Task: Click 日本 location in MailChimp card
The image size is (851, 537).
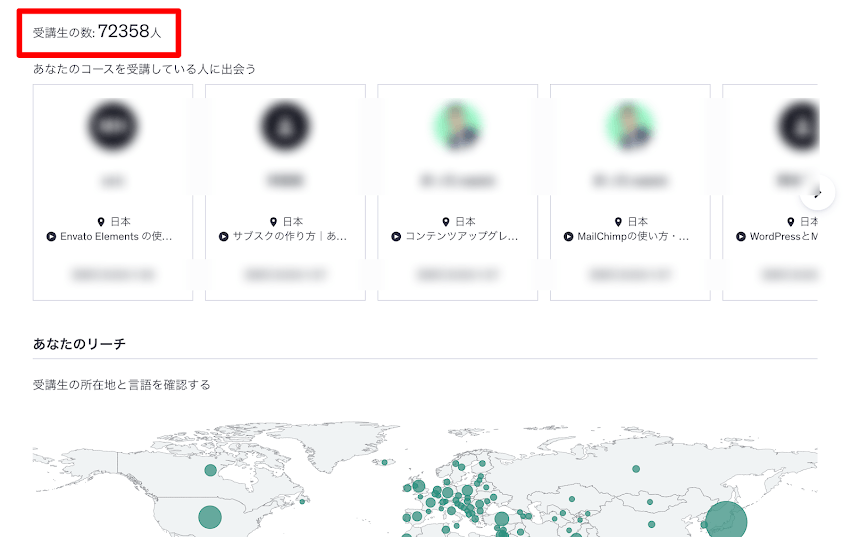Action: click(x=638, y=222)
